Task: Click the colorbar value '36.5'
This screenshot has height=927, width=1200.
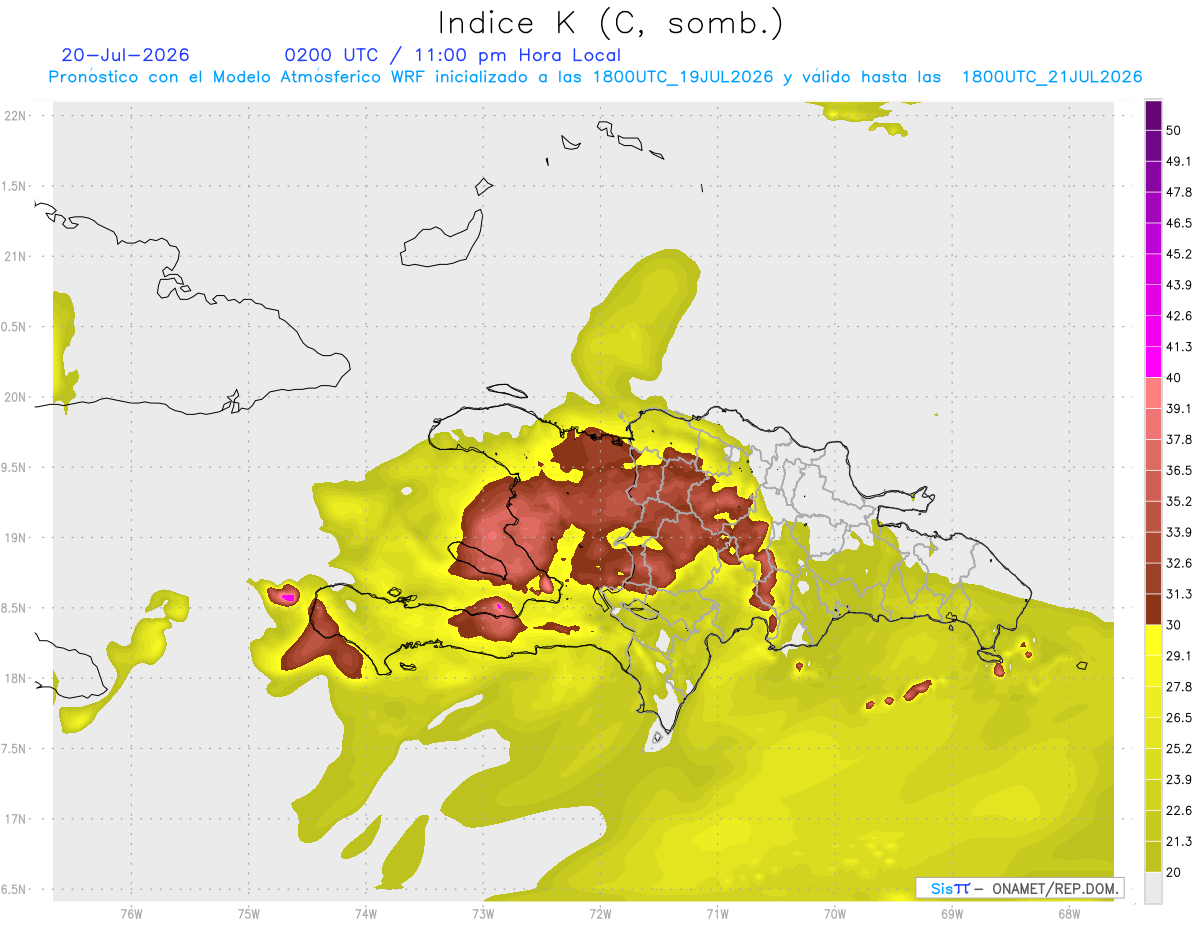Action: 1178,470
